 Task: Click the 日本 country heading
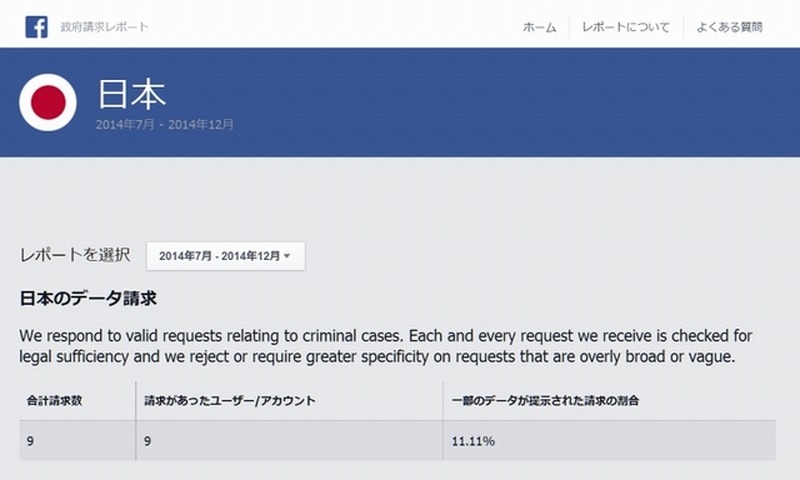coord(131,94)
